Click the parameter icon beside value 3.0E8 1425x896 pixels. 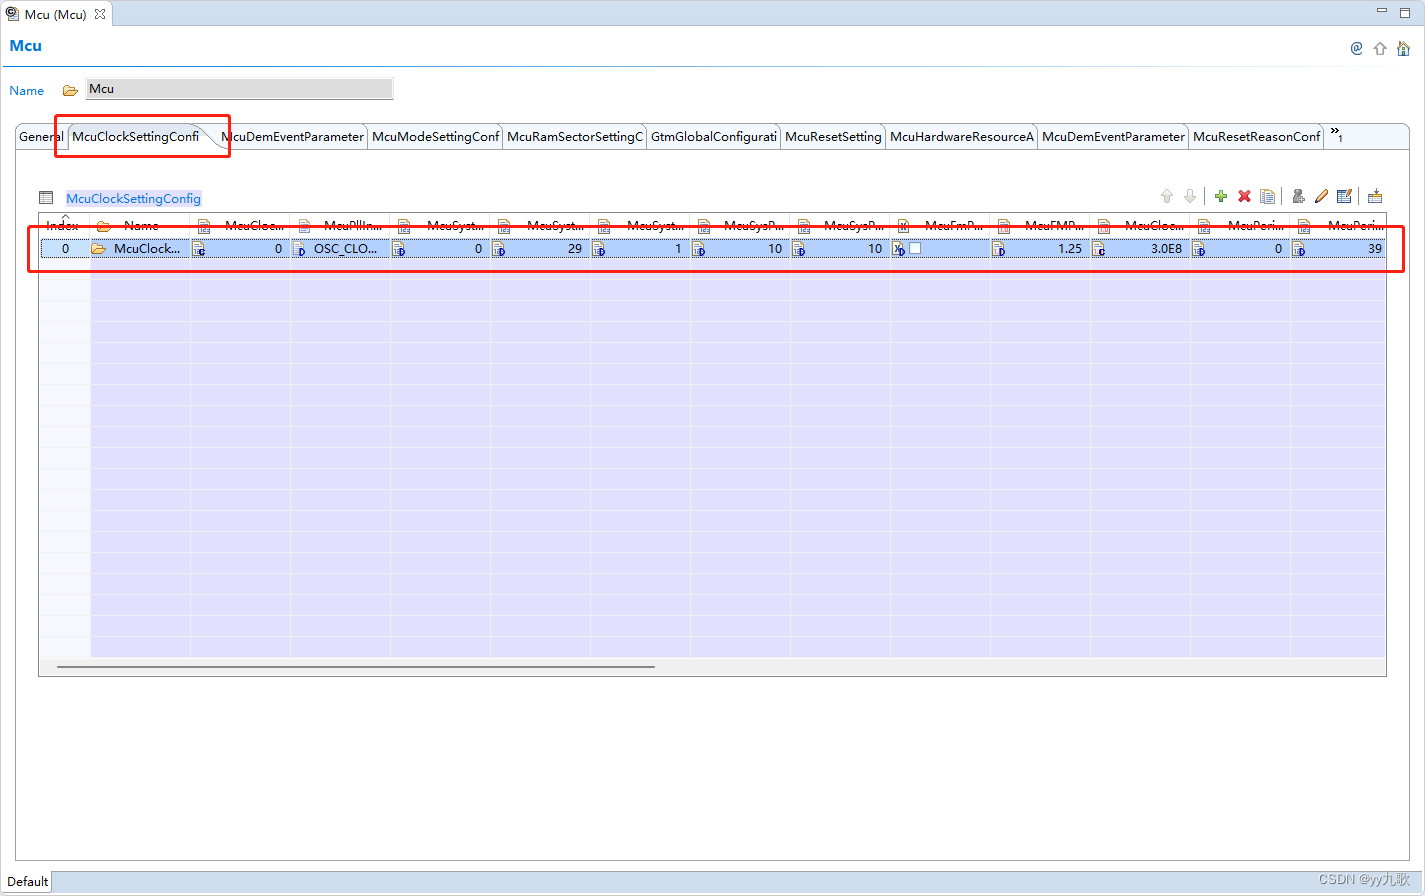[x=1099, y=249]
